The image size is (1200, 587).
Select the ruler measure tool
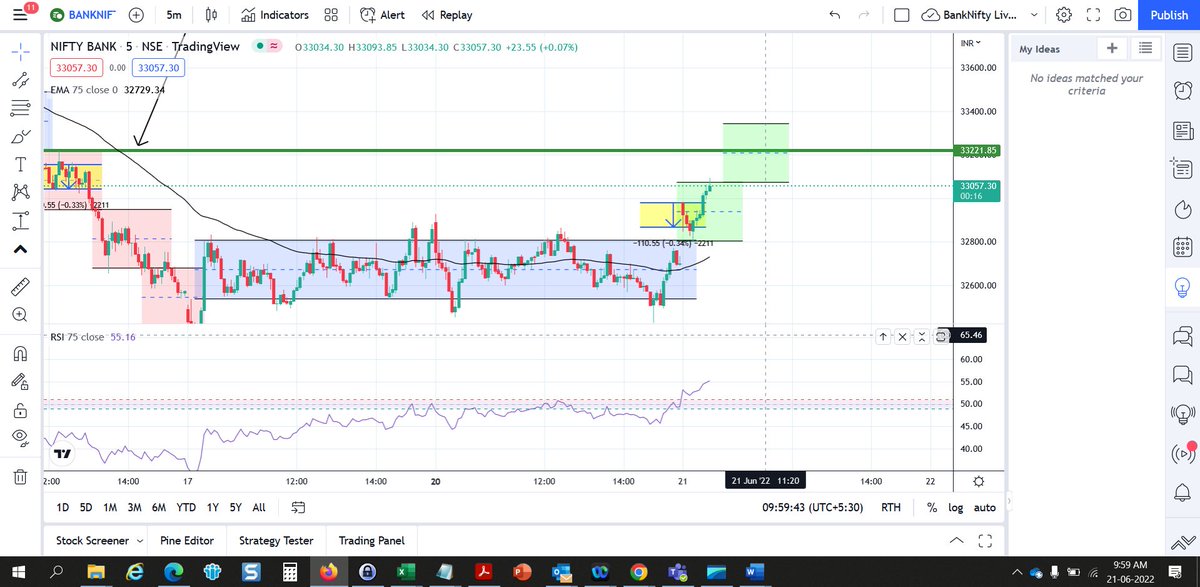[x=20, y=287]
